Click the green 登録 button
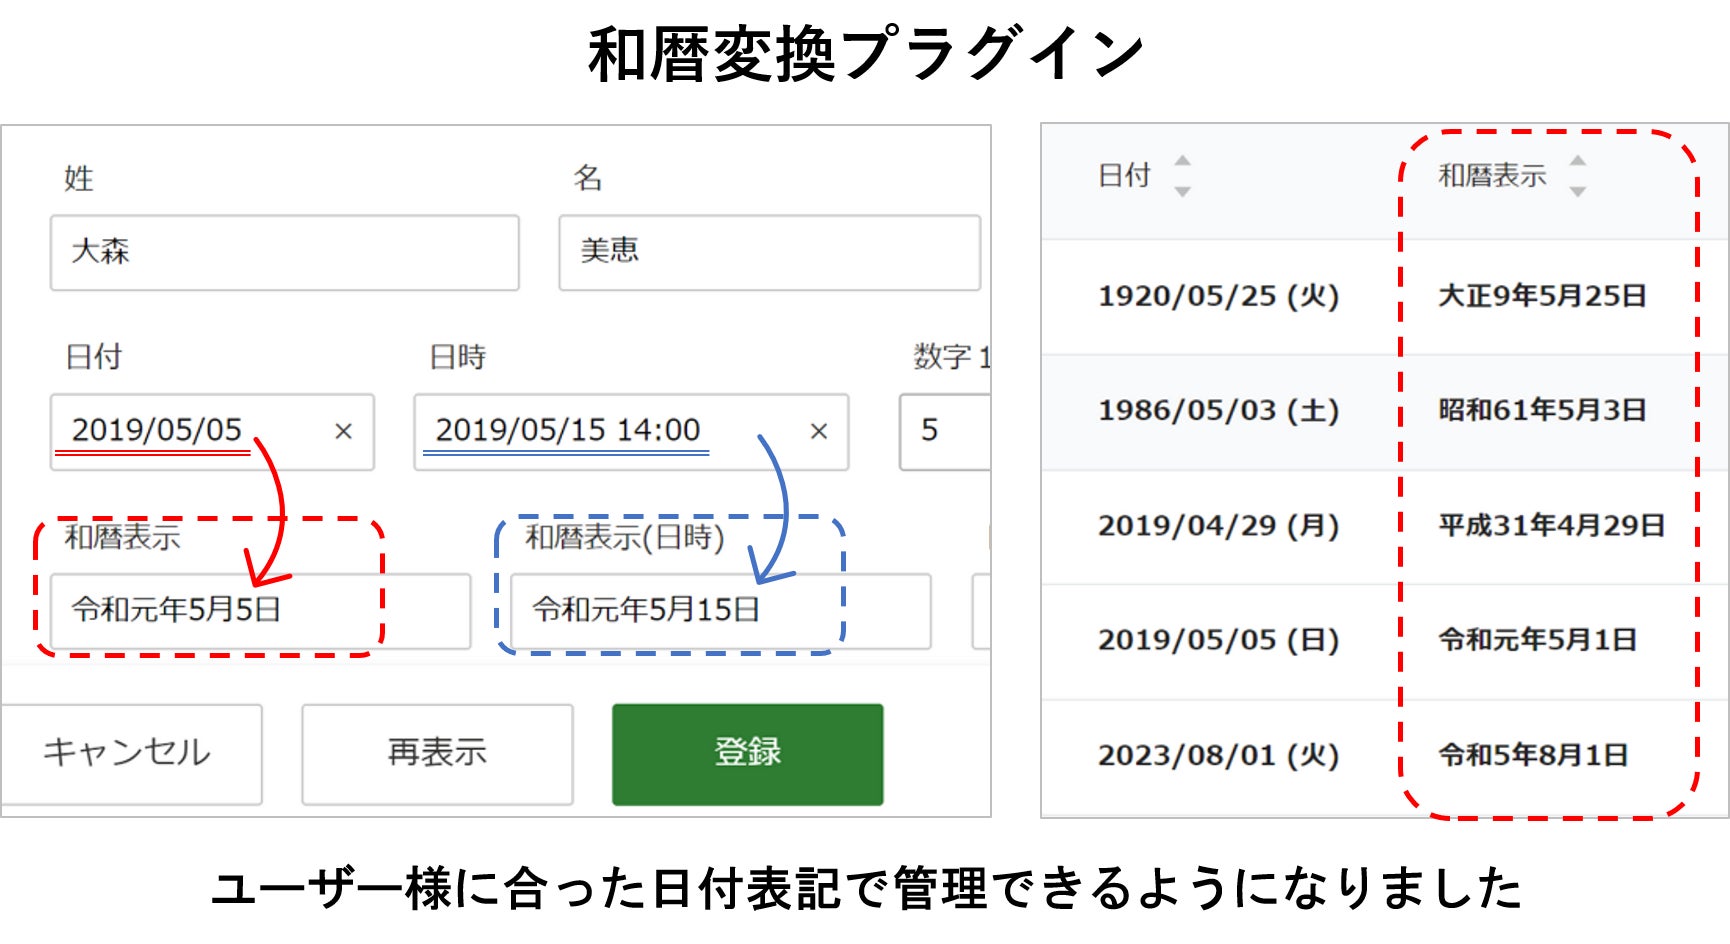Image resolution: width=1730 pixels, height=944 pixels. [747, 753]
